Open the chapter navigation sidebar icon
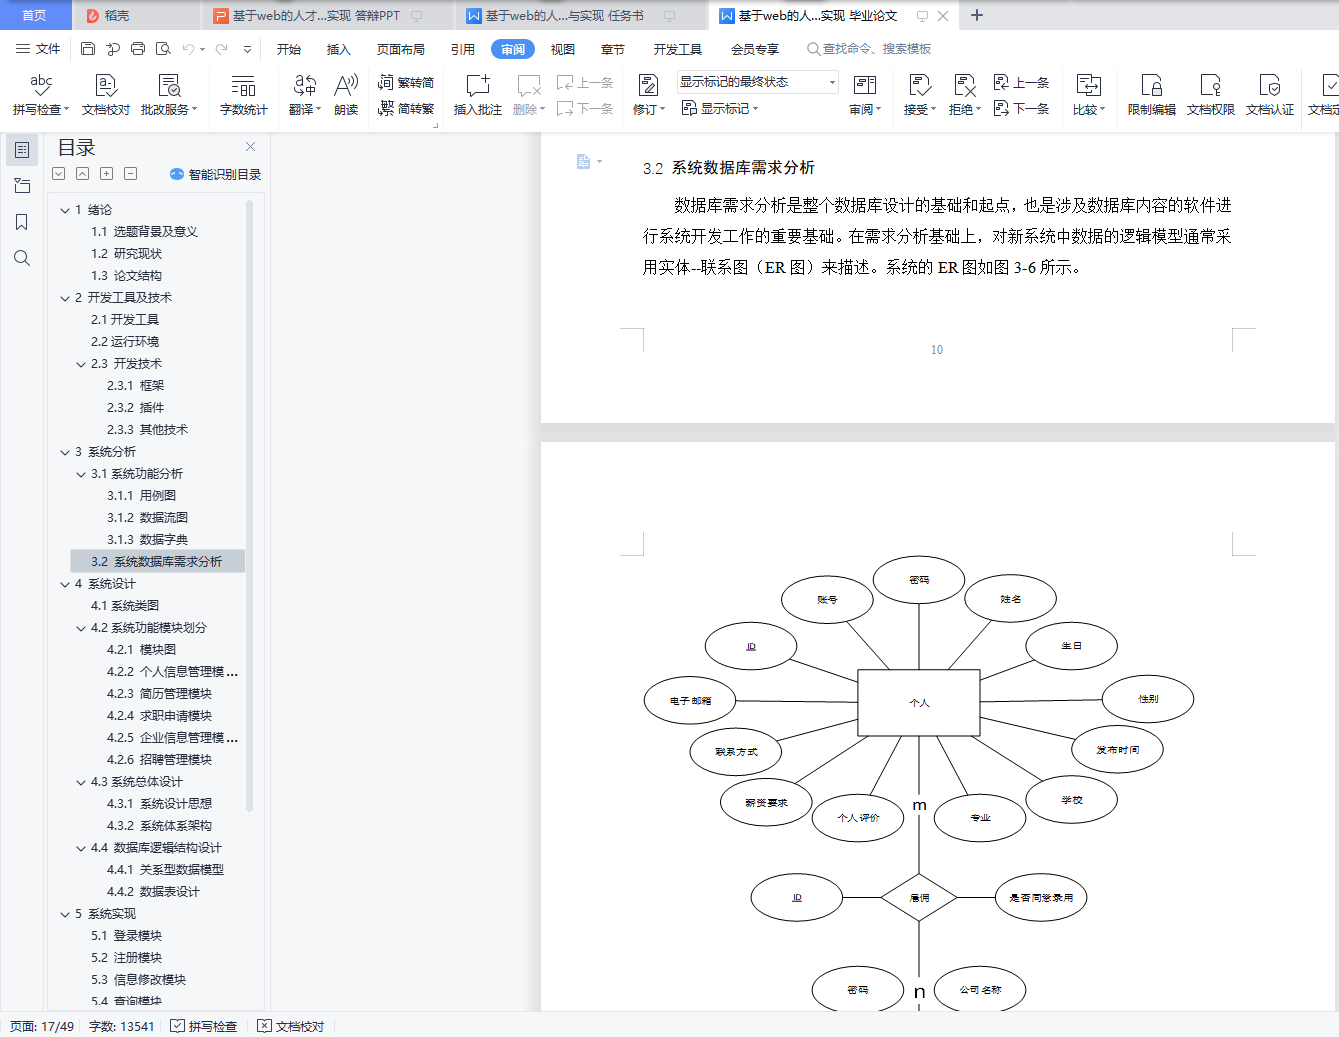 click(x=21, y=186)
